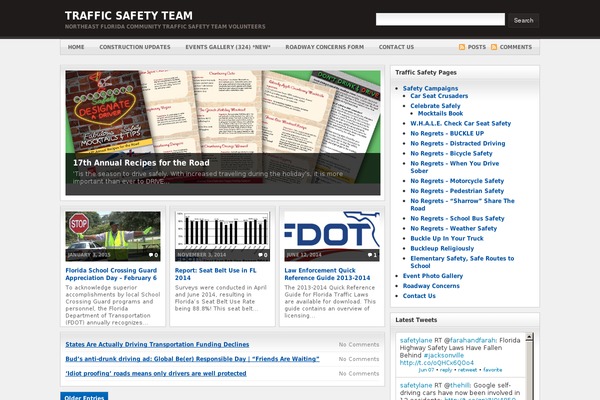Click No Comments beside the Bud's ad post
Image resolution: width=600 pixels, height=400 pixels.
click(x=359, y=359)
